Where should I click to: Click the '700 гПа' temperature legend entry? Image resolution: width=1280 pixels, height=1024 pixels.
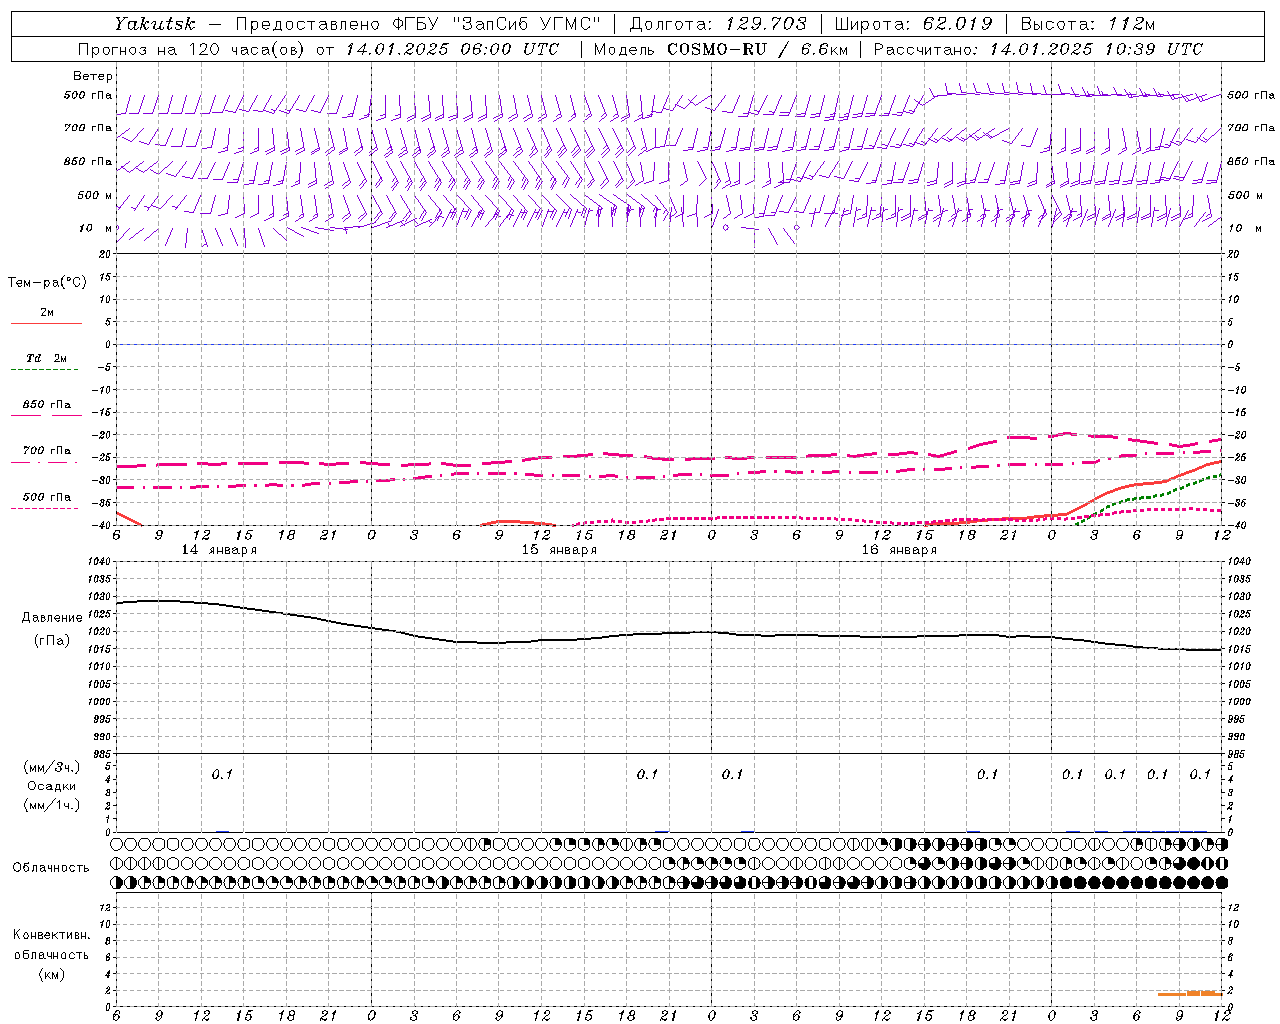pyautogui.click(x=47, y=451)
